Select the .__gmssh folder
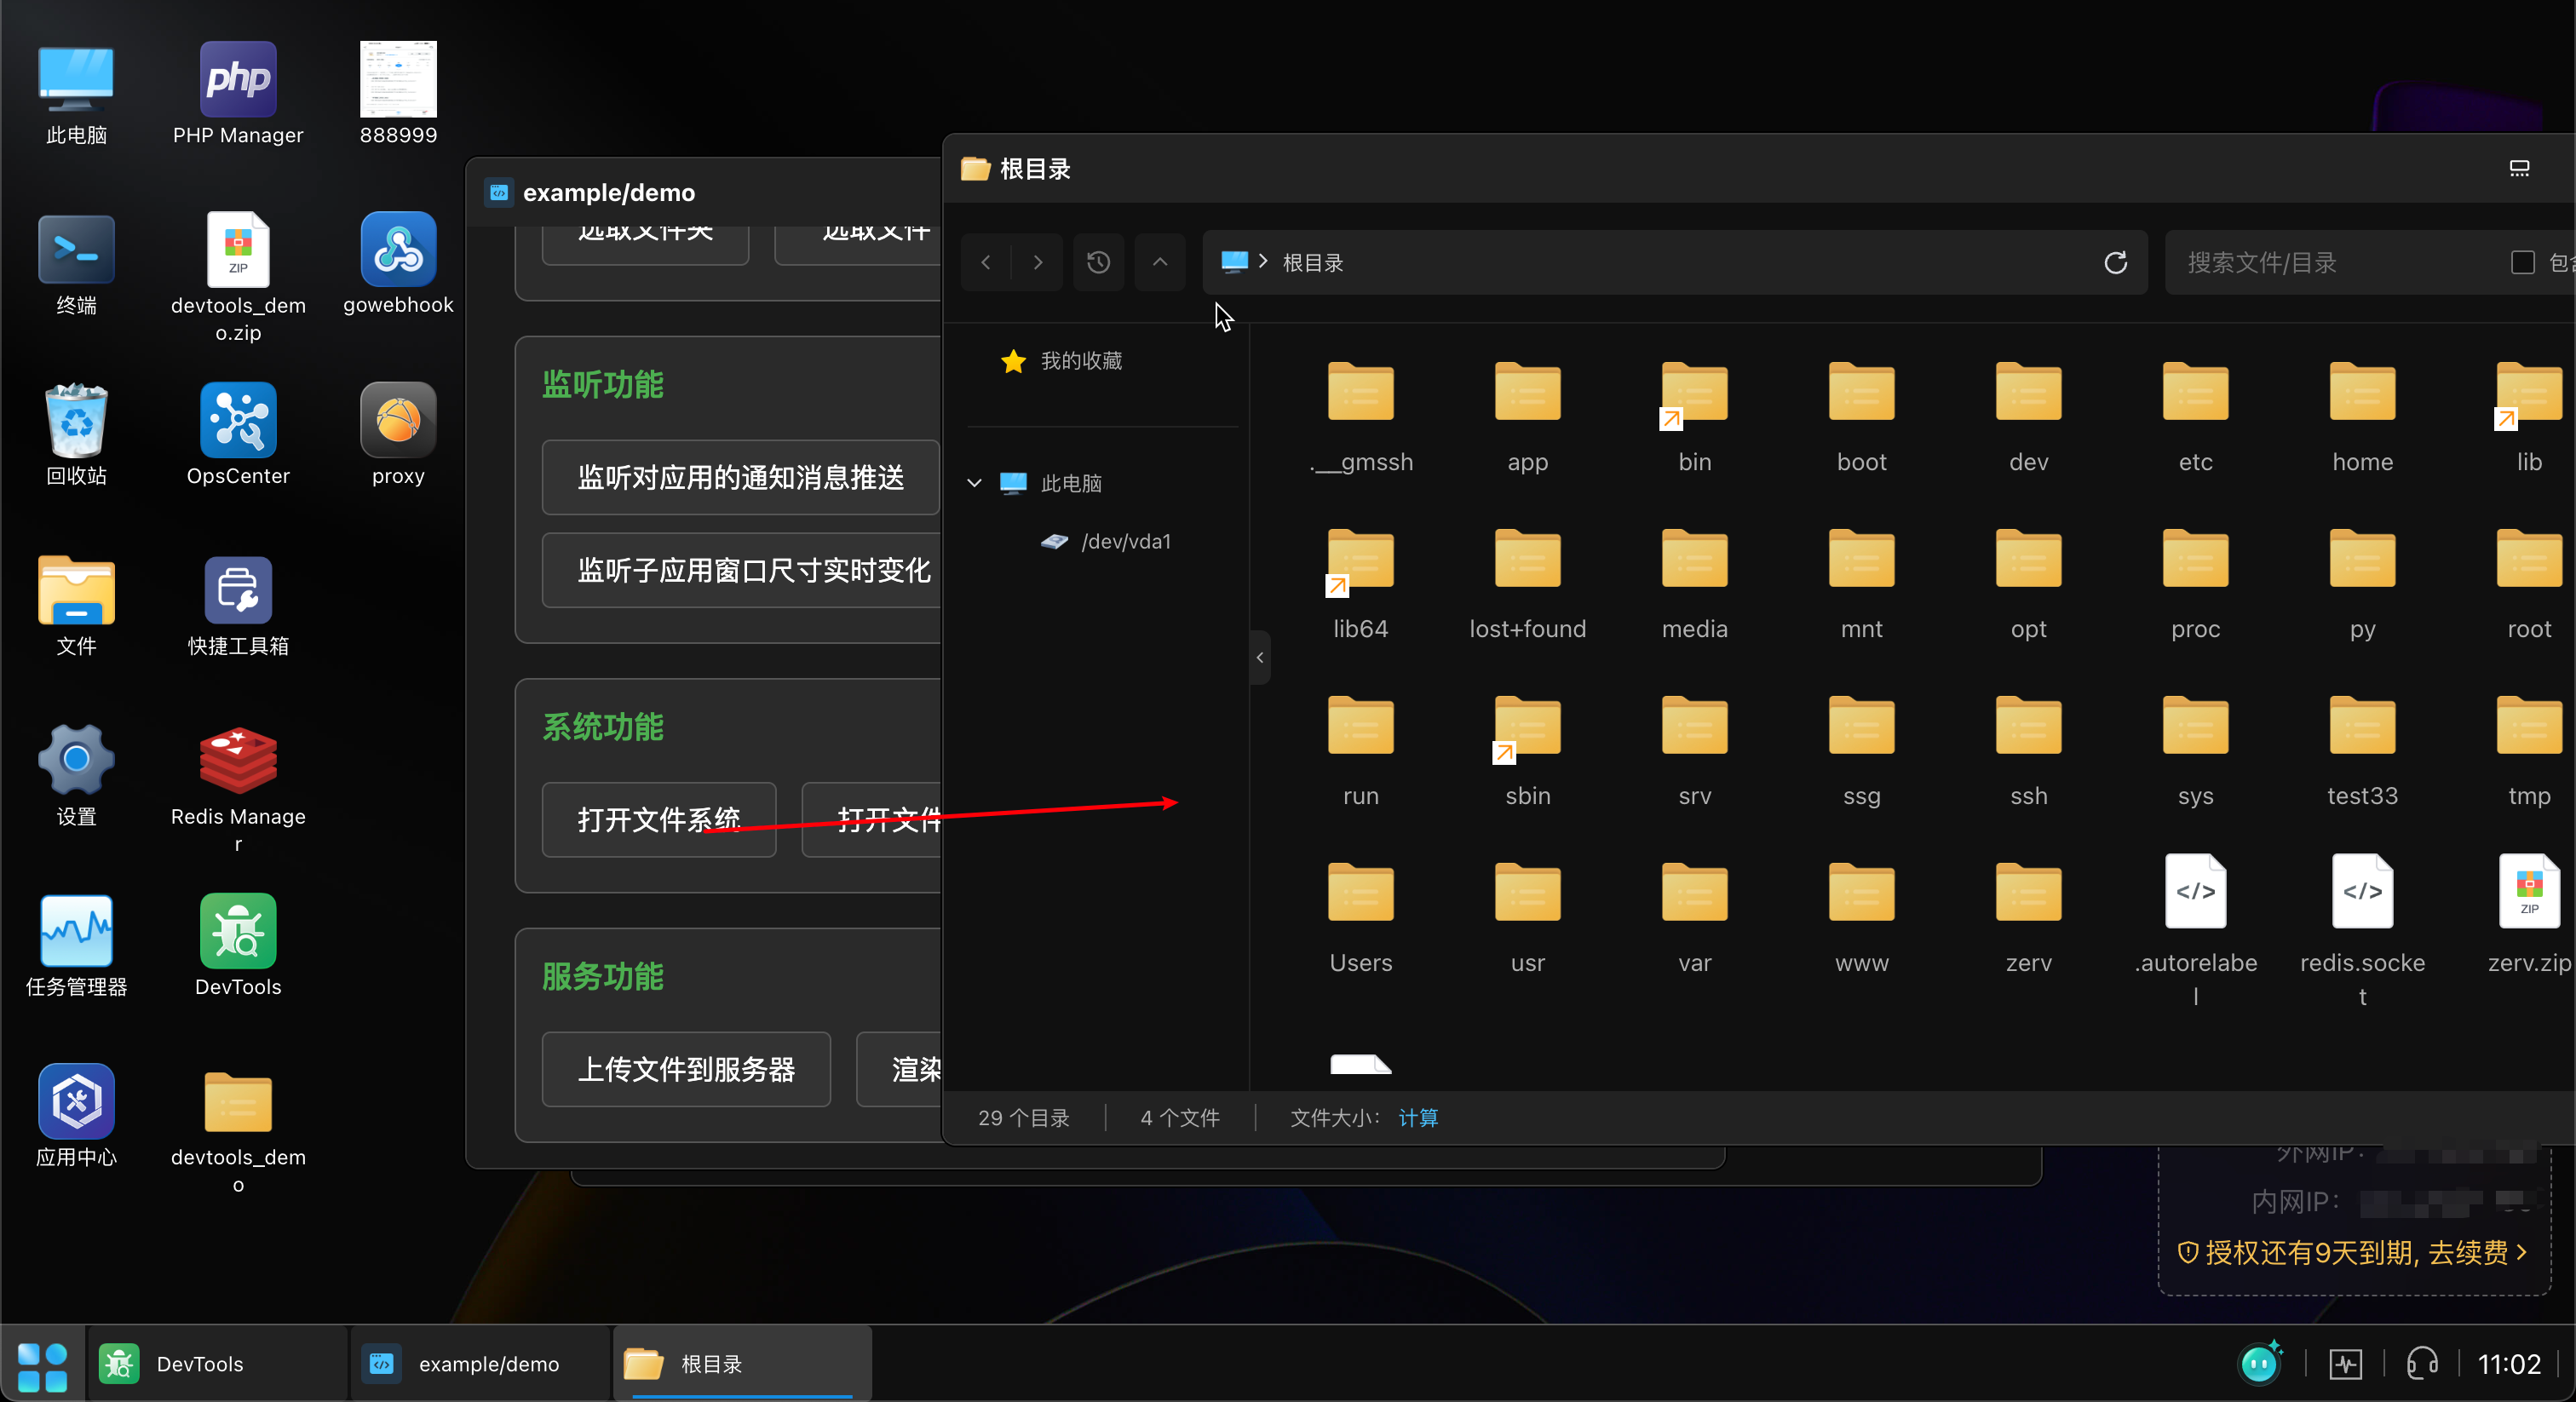Image resolution: width=2576 pixels, height=1402 pixels. click(1360, 417)
